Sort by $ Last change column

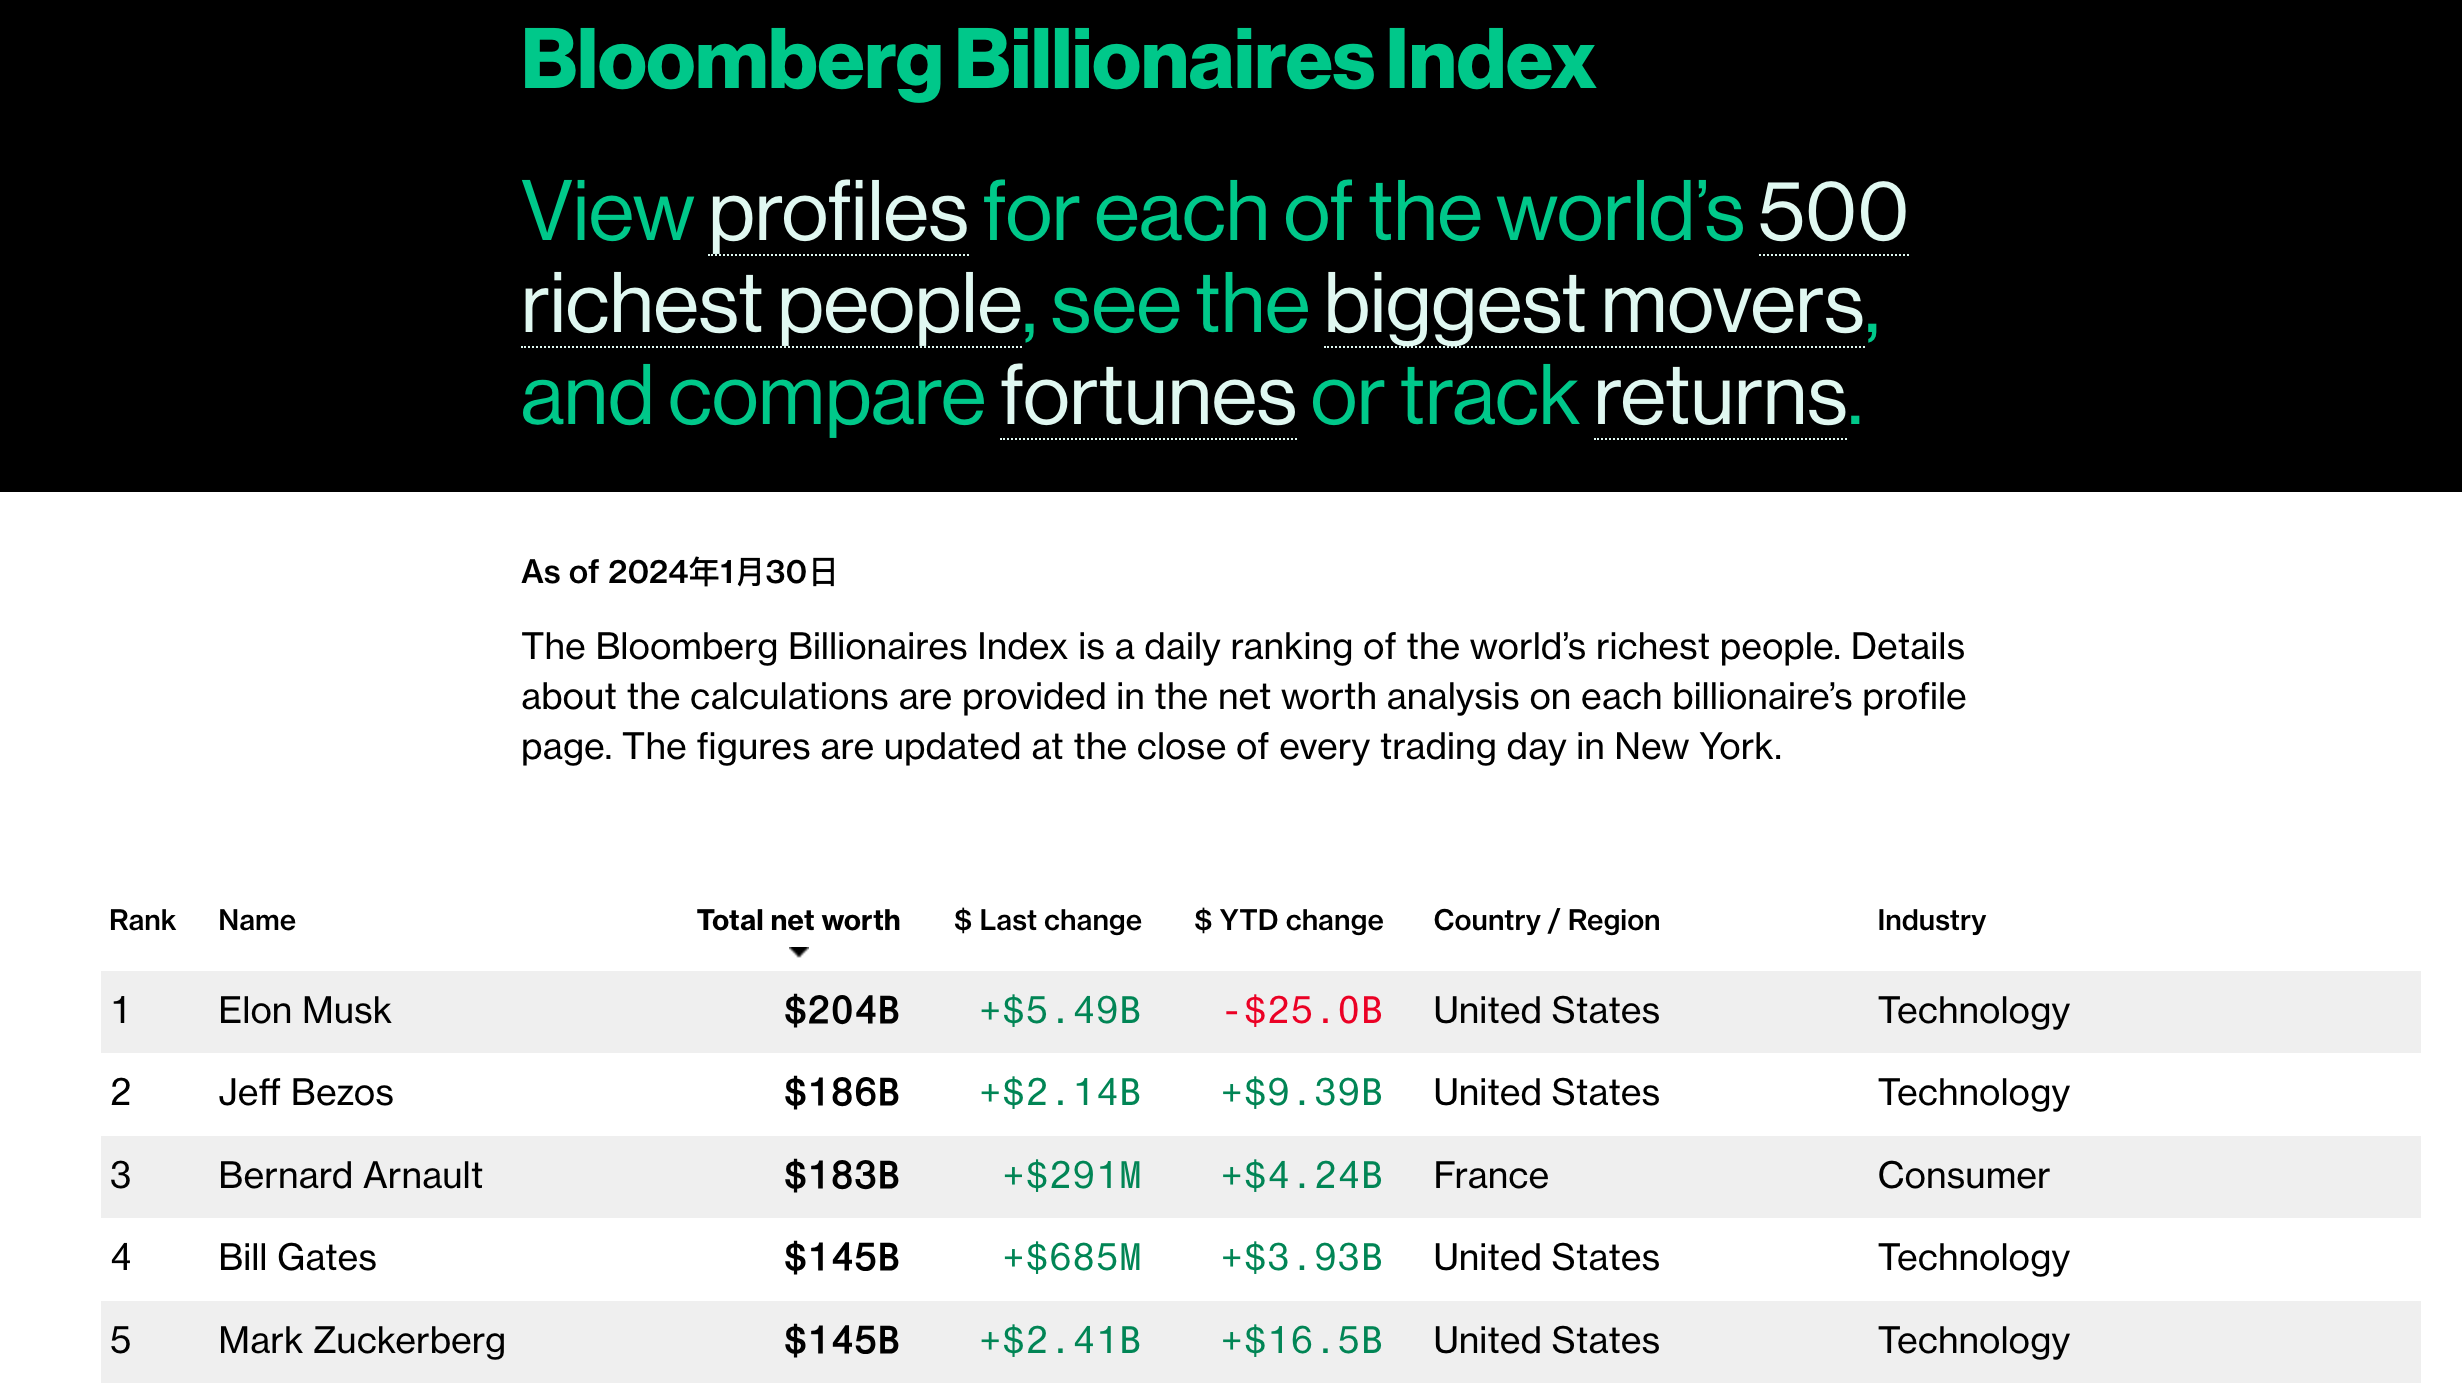[x=1047, y=920]
